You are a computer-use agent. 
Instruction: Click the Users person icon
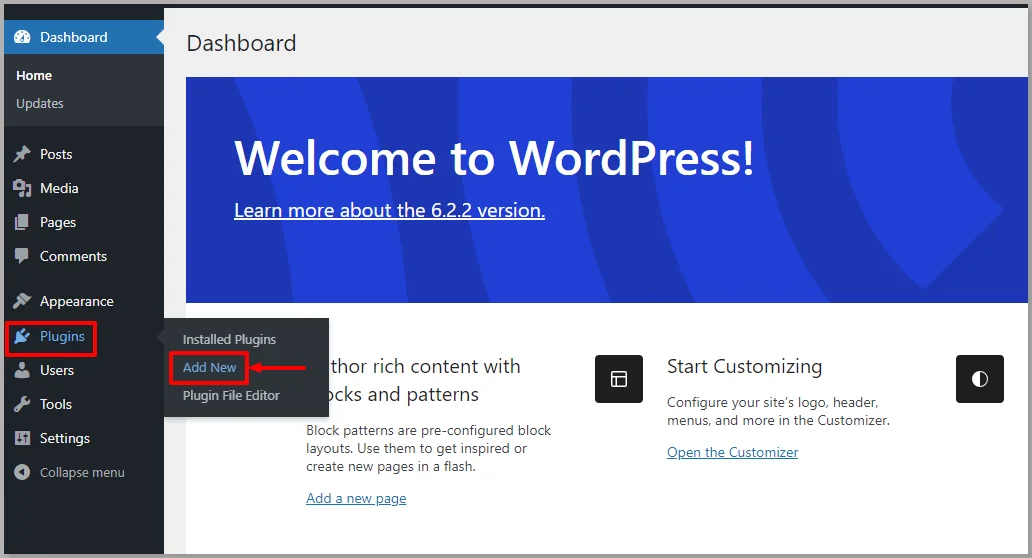click(22, 370)
